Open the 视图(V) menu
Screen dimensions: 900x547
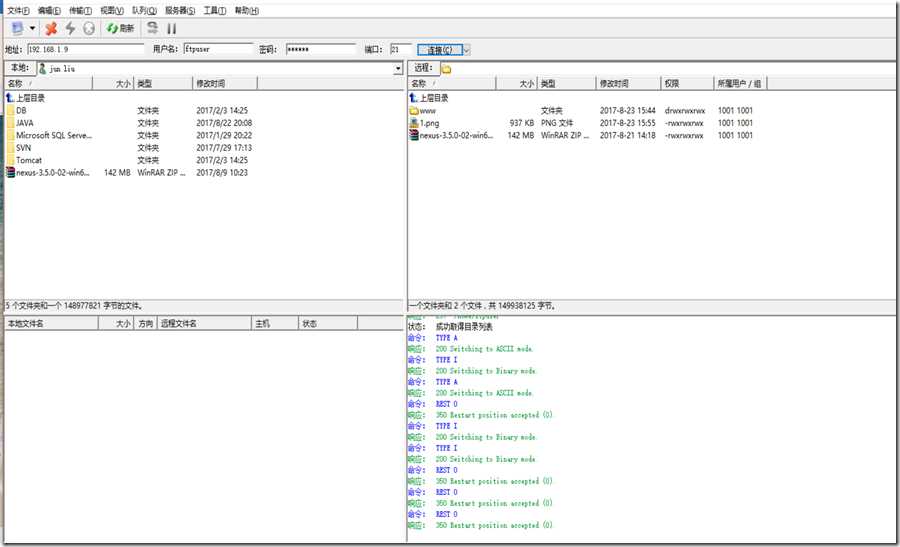click(x=111, y=10)
